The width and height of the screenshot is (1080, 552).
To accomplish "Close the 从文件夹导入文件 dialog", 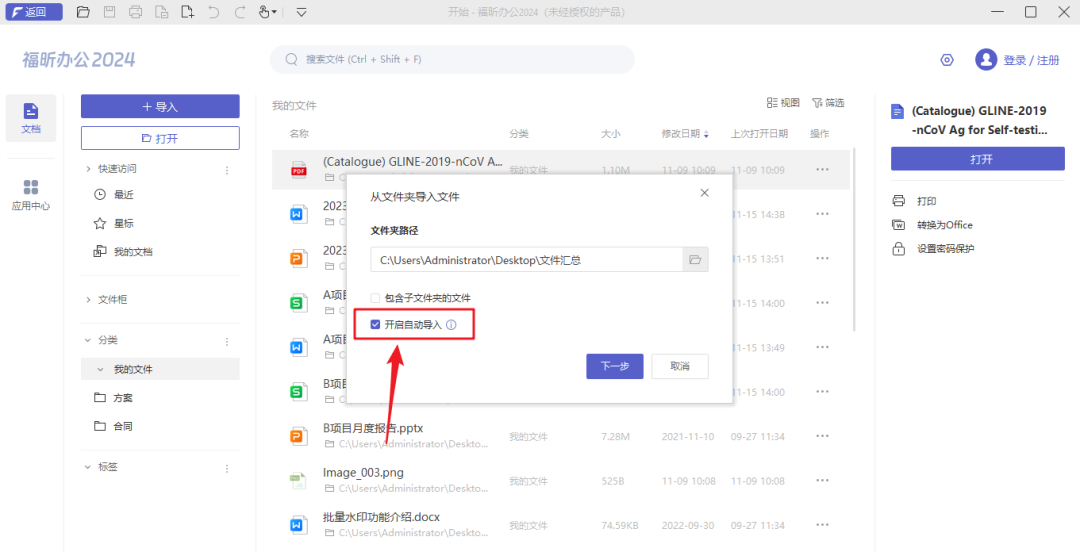I will click(704, 193).
